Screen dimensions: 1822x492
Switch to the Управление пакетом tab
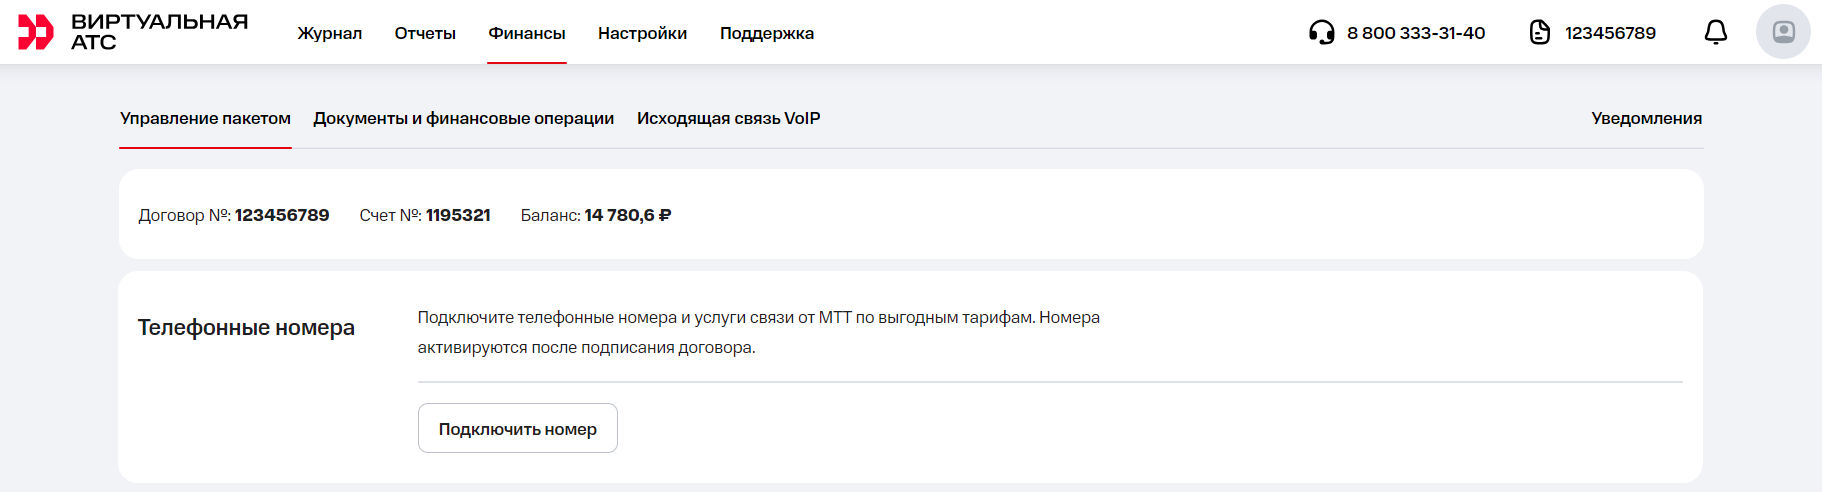(x=205, y=118)
